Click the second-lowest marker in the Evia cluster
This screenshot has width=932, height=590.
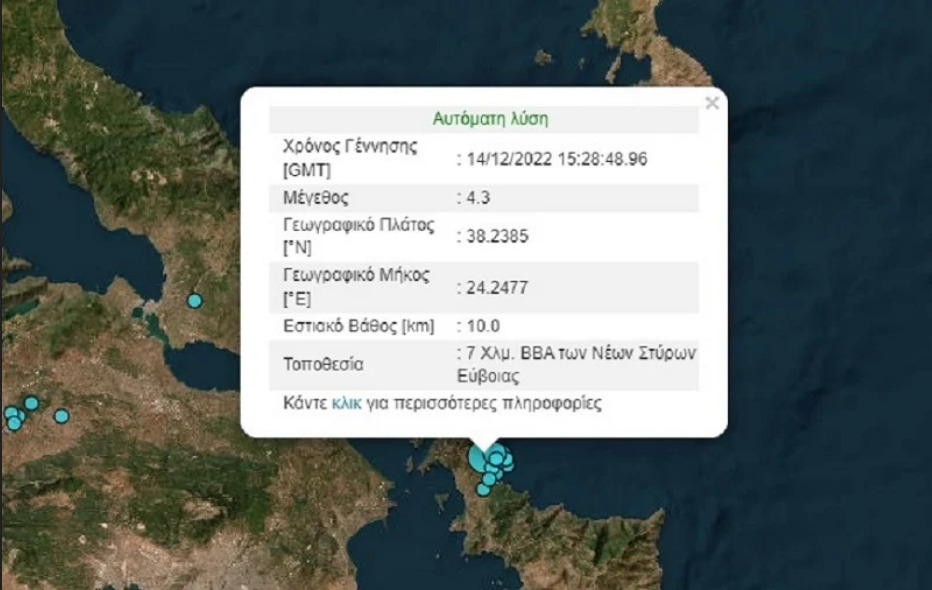[489, 479]
